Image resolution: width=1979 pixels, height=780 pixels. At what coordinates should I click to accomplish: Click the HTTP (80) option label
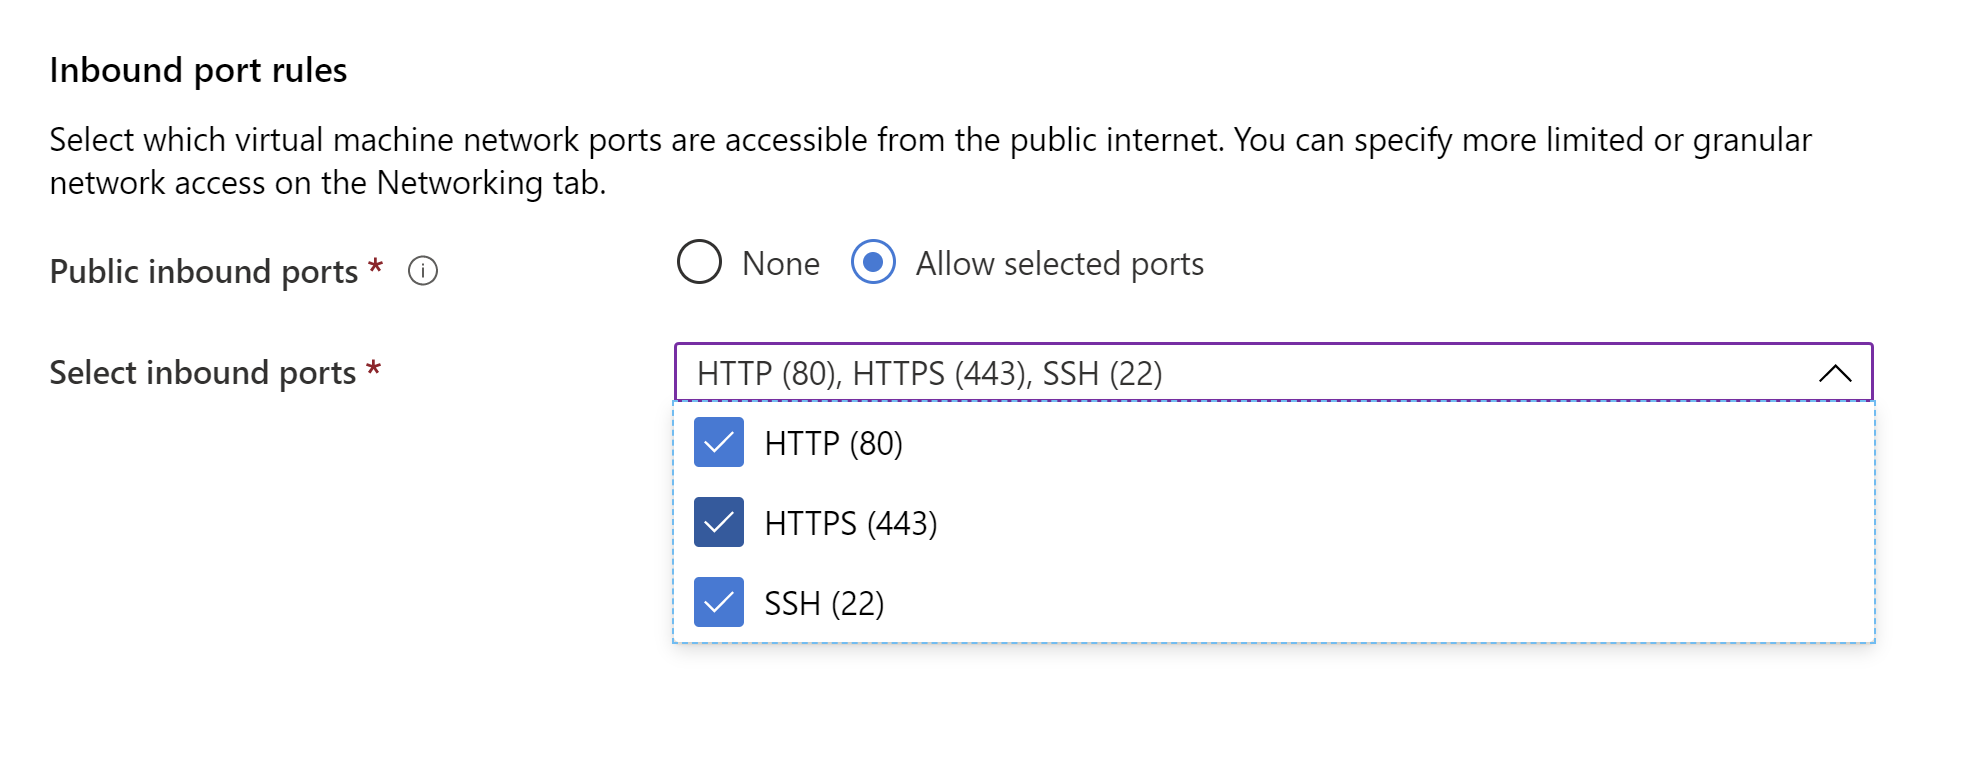[833, 443]
